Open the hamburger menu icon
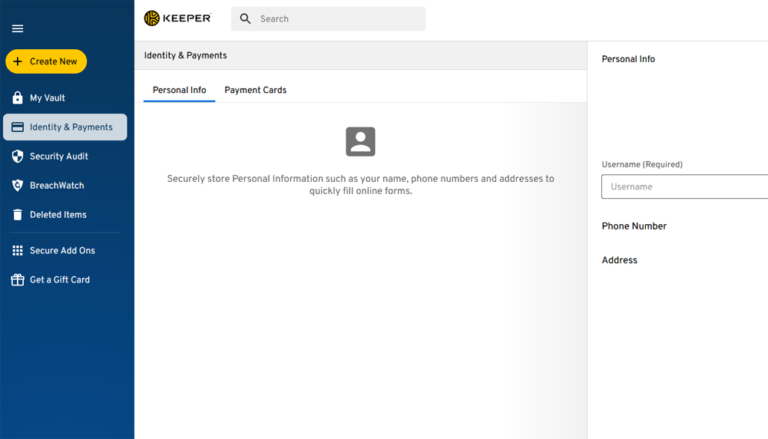768x439 pixels. tap(17, 28)
